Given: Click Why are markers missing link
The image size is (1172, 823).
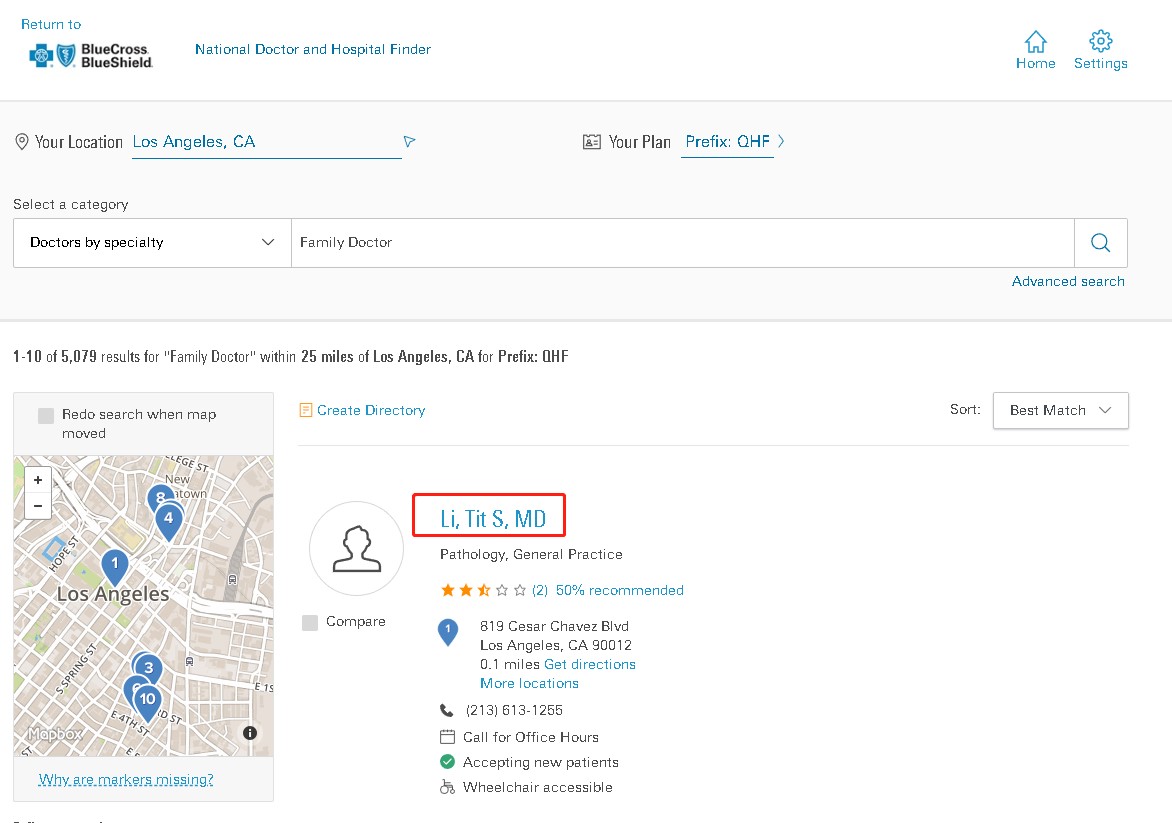Looking at the screenshot, I should click(126, 780).
